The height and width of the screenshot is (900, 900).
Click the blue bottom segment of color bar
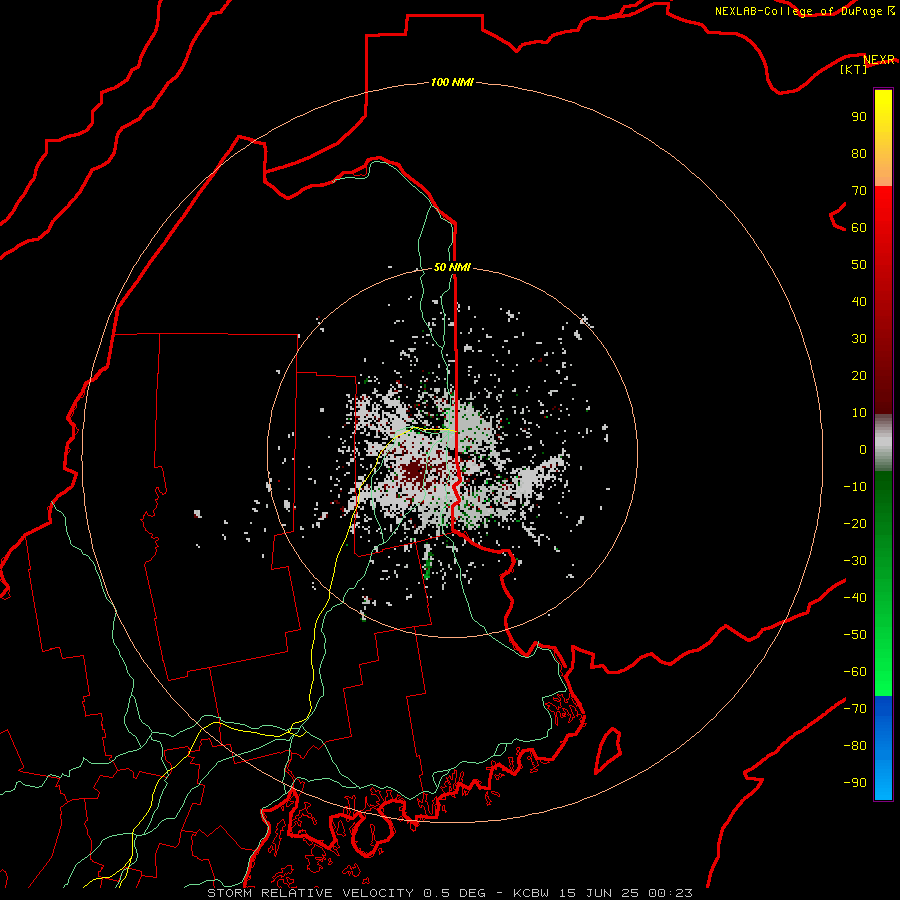tap(883, 748)
